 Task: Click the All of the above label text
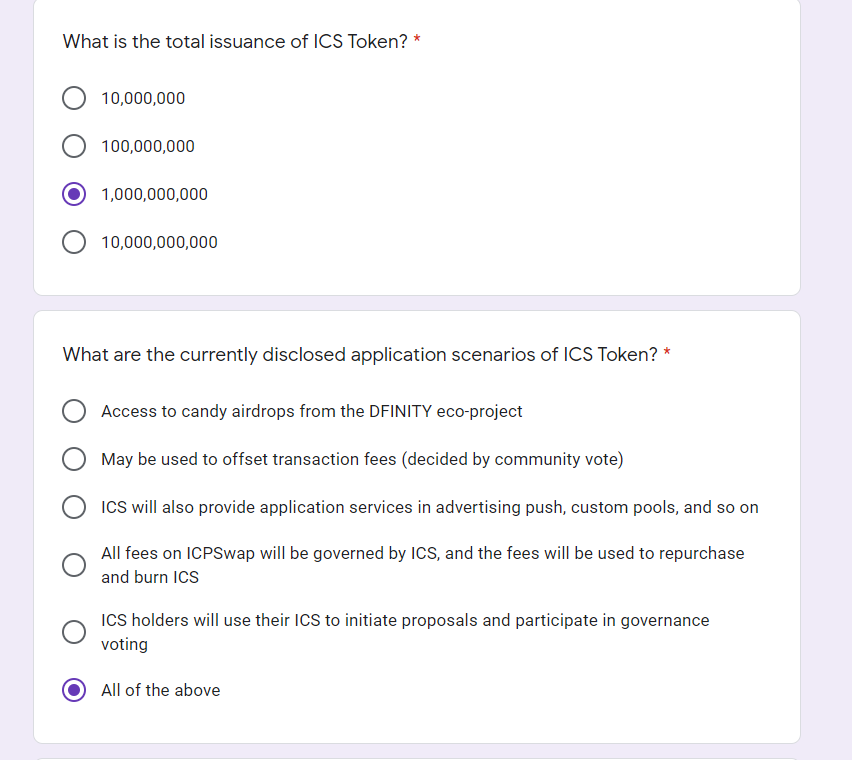(160, 690)
